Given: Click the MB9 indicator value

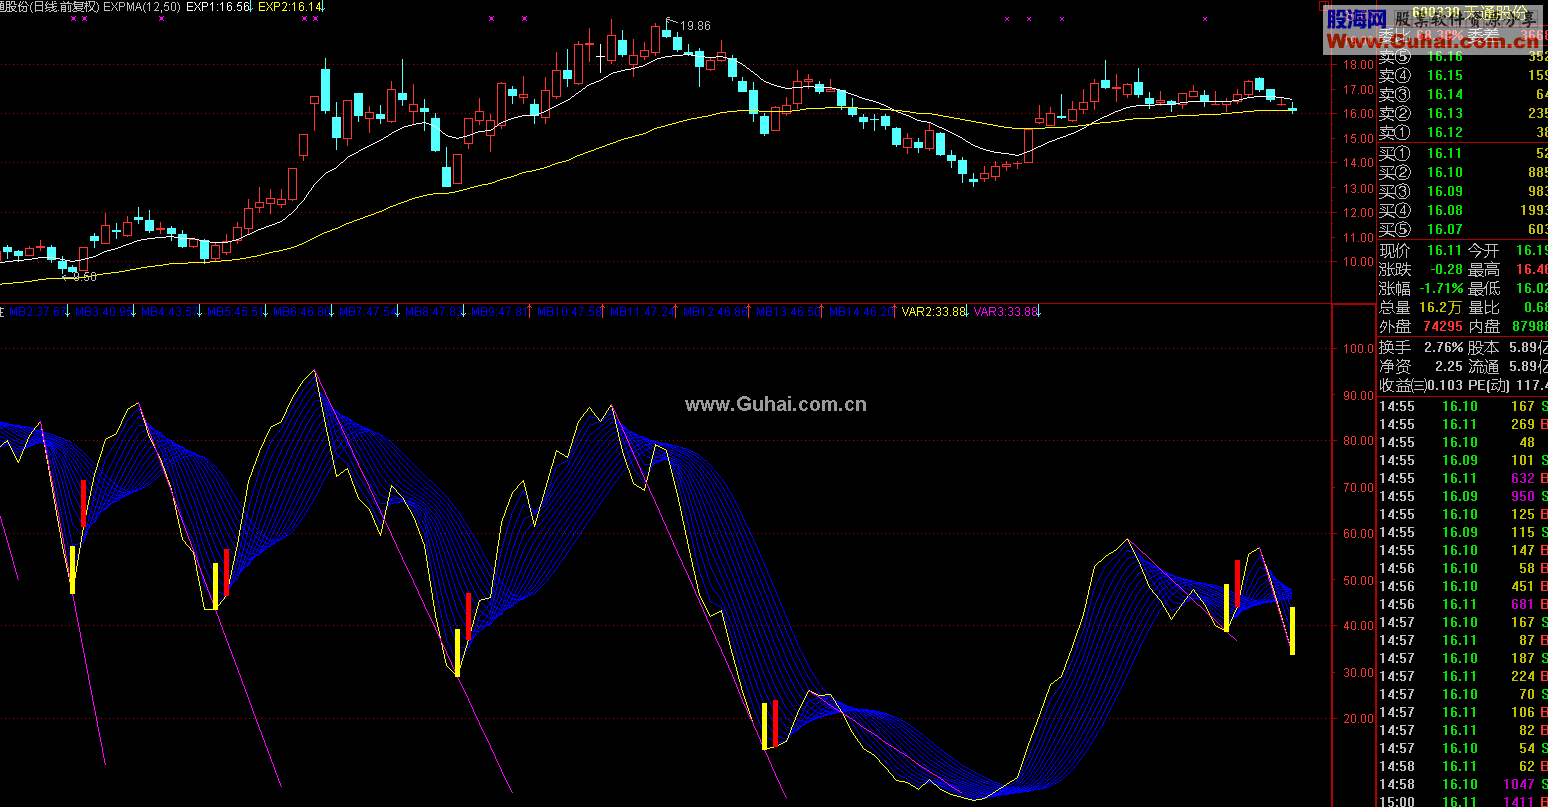Looking at the screenshot, I should (x=498, y=312).
